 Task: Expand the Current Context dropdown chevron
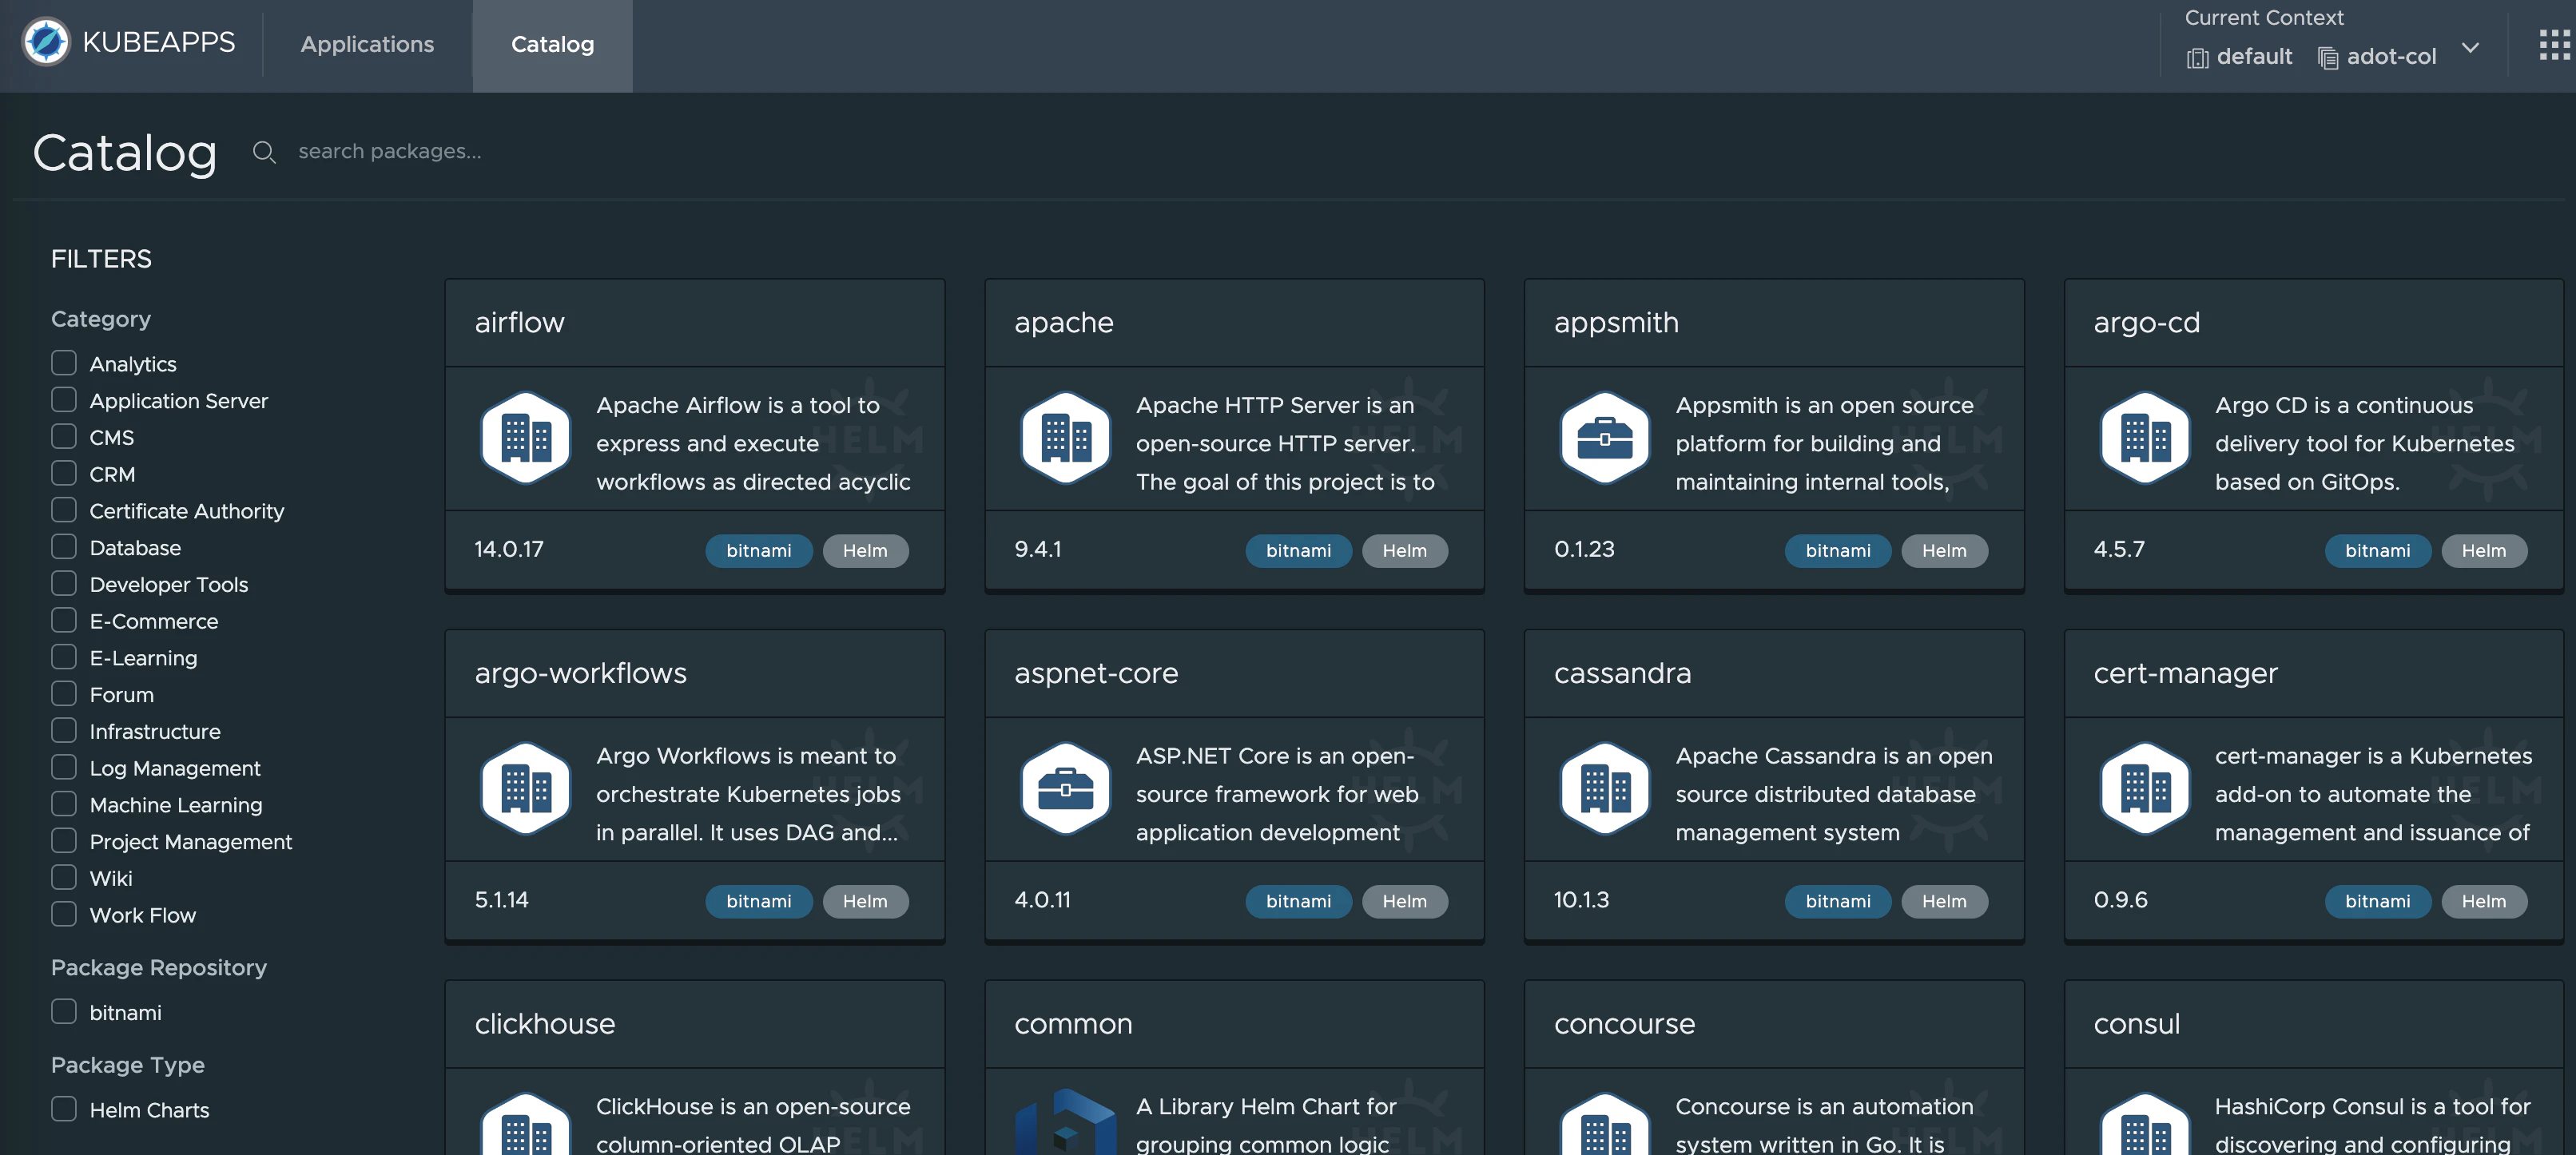tap(2470, 48)
